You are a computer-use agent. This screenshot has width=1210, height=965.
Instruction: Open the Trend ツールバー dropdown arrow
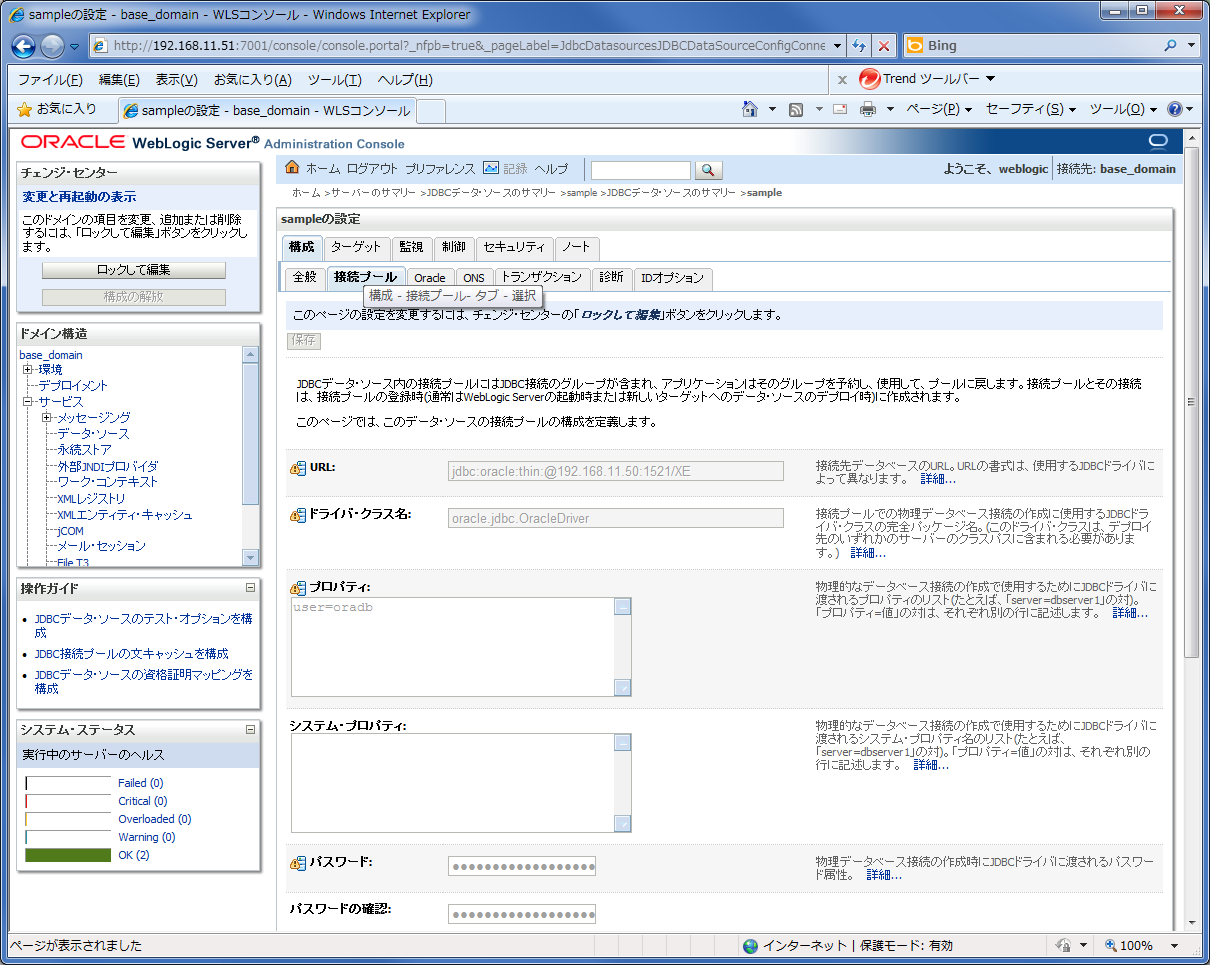[x=990, y=79]
